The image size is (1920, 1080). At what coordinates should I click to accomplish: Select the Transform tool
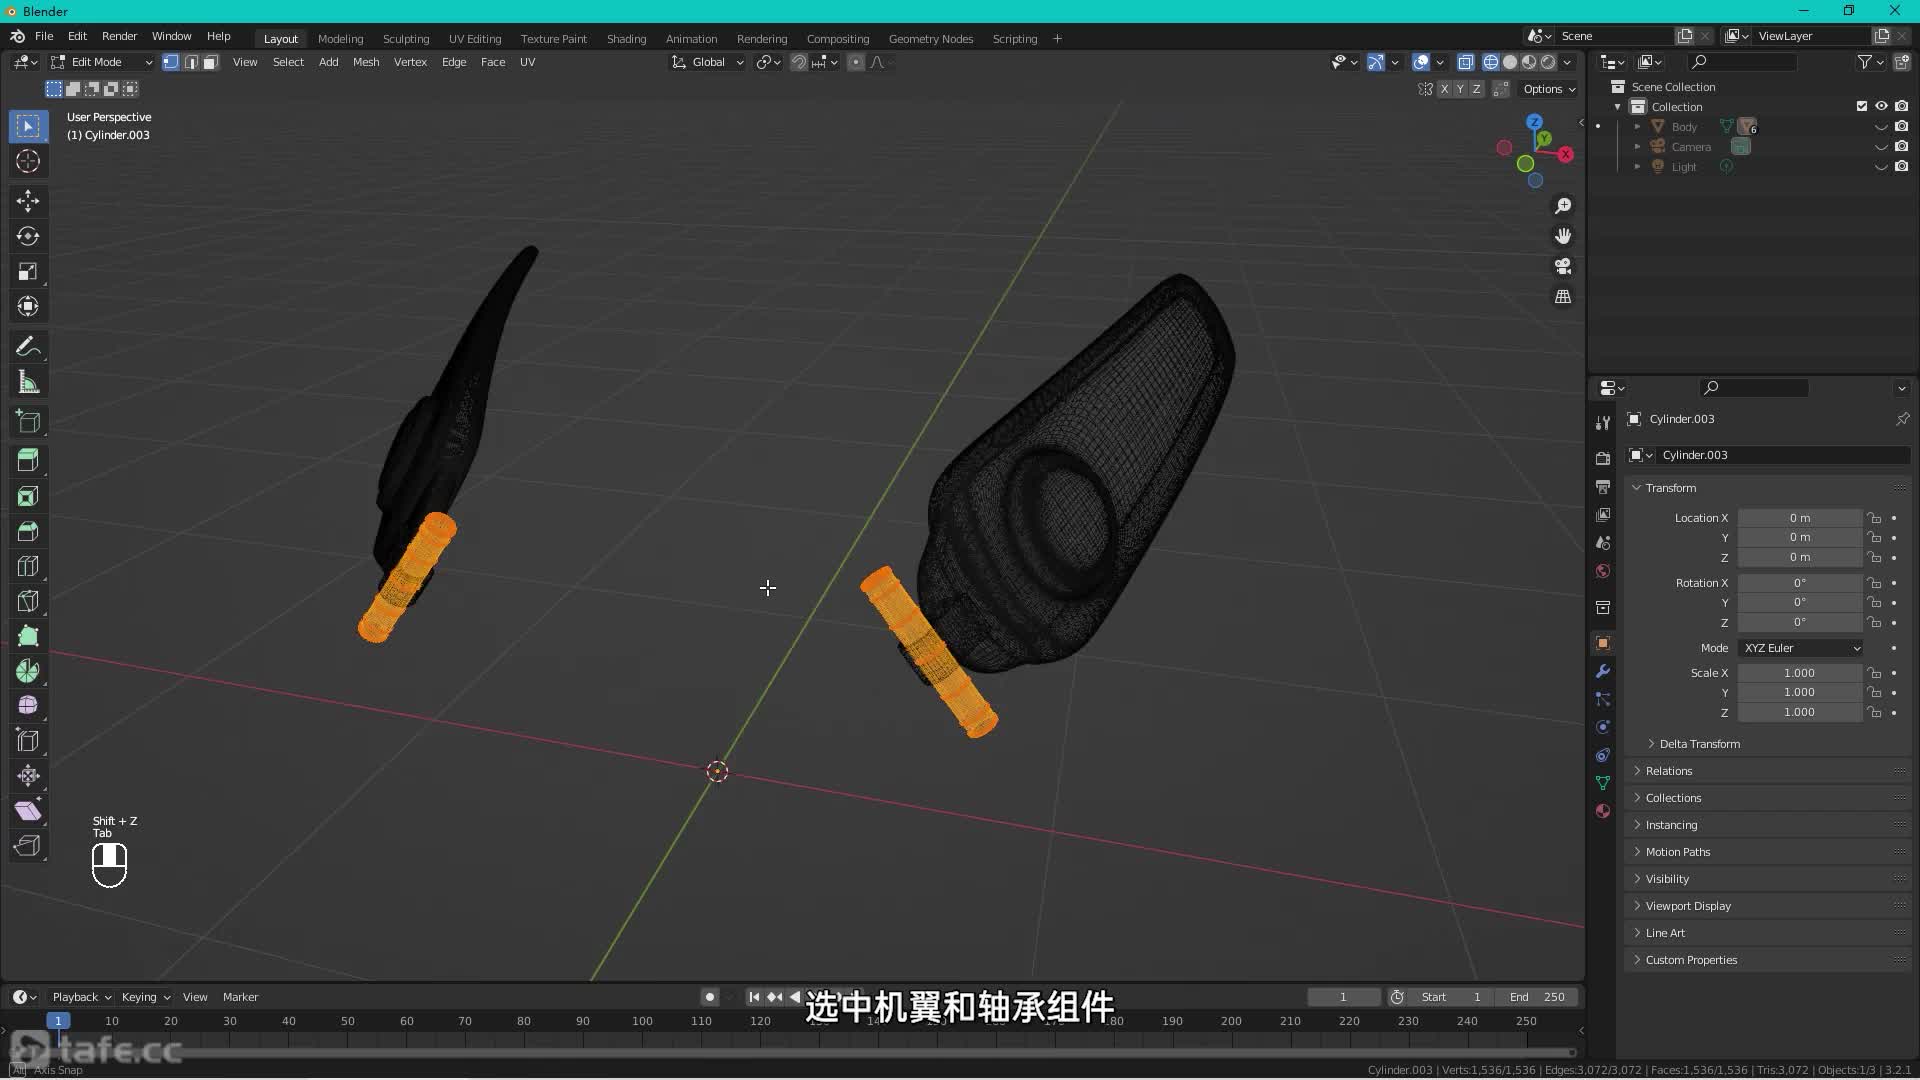pyautogui.click(x=28, y=306)
